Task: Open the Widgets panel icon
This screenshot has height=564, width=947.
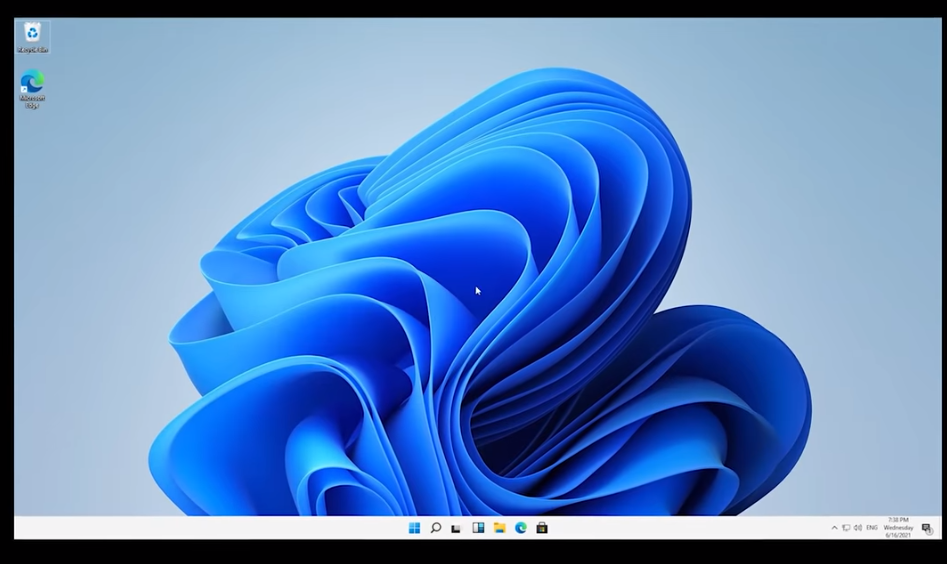Action: [478, 528]
